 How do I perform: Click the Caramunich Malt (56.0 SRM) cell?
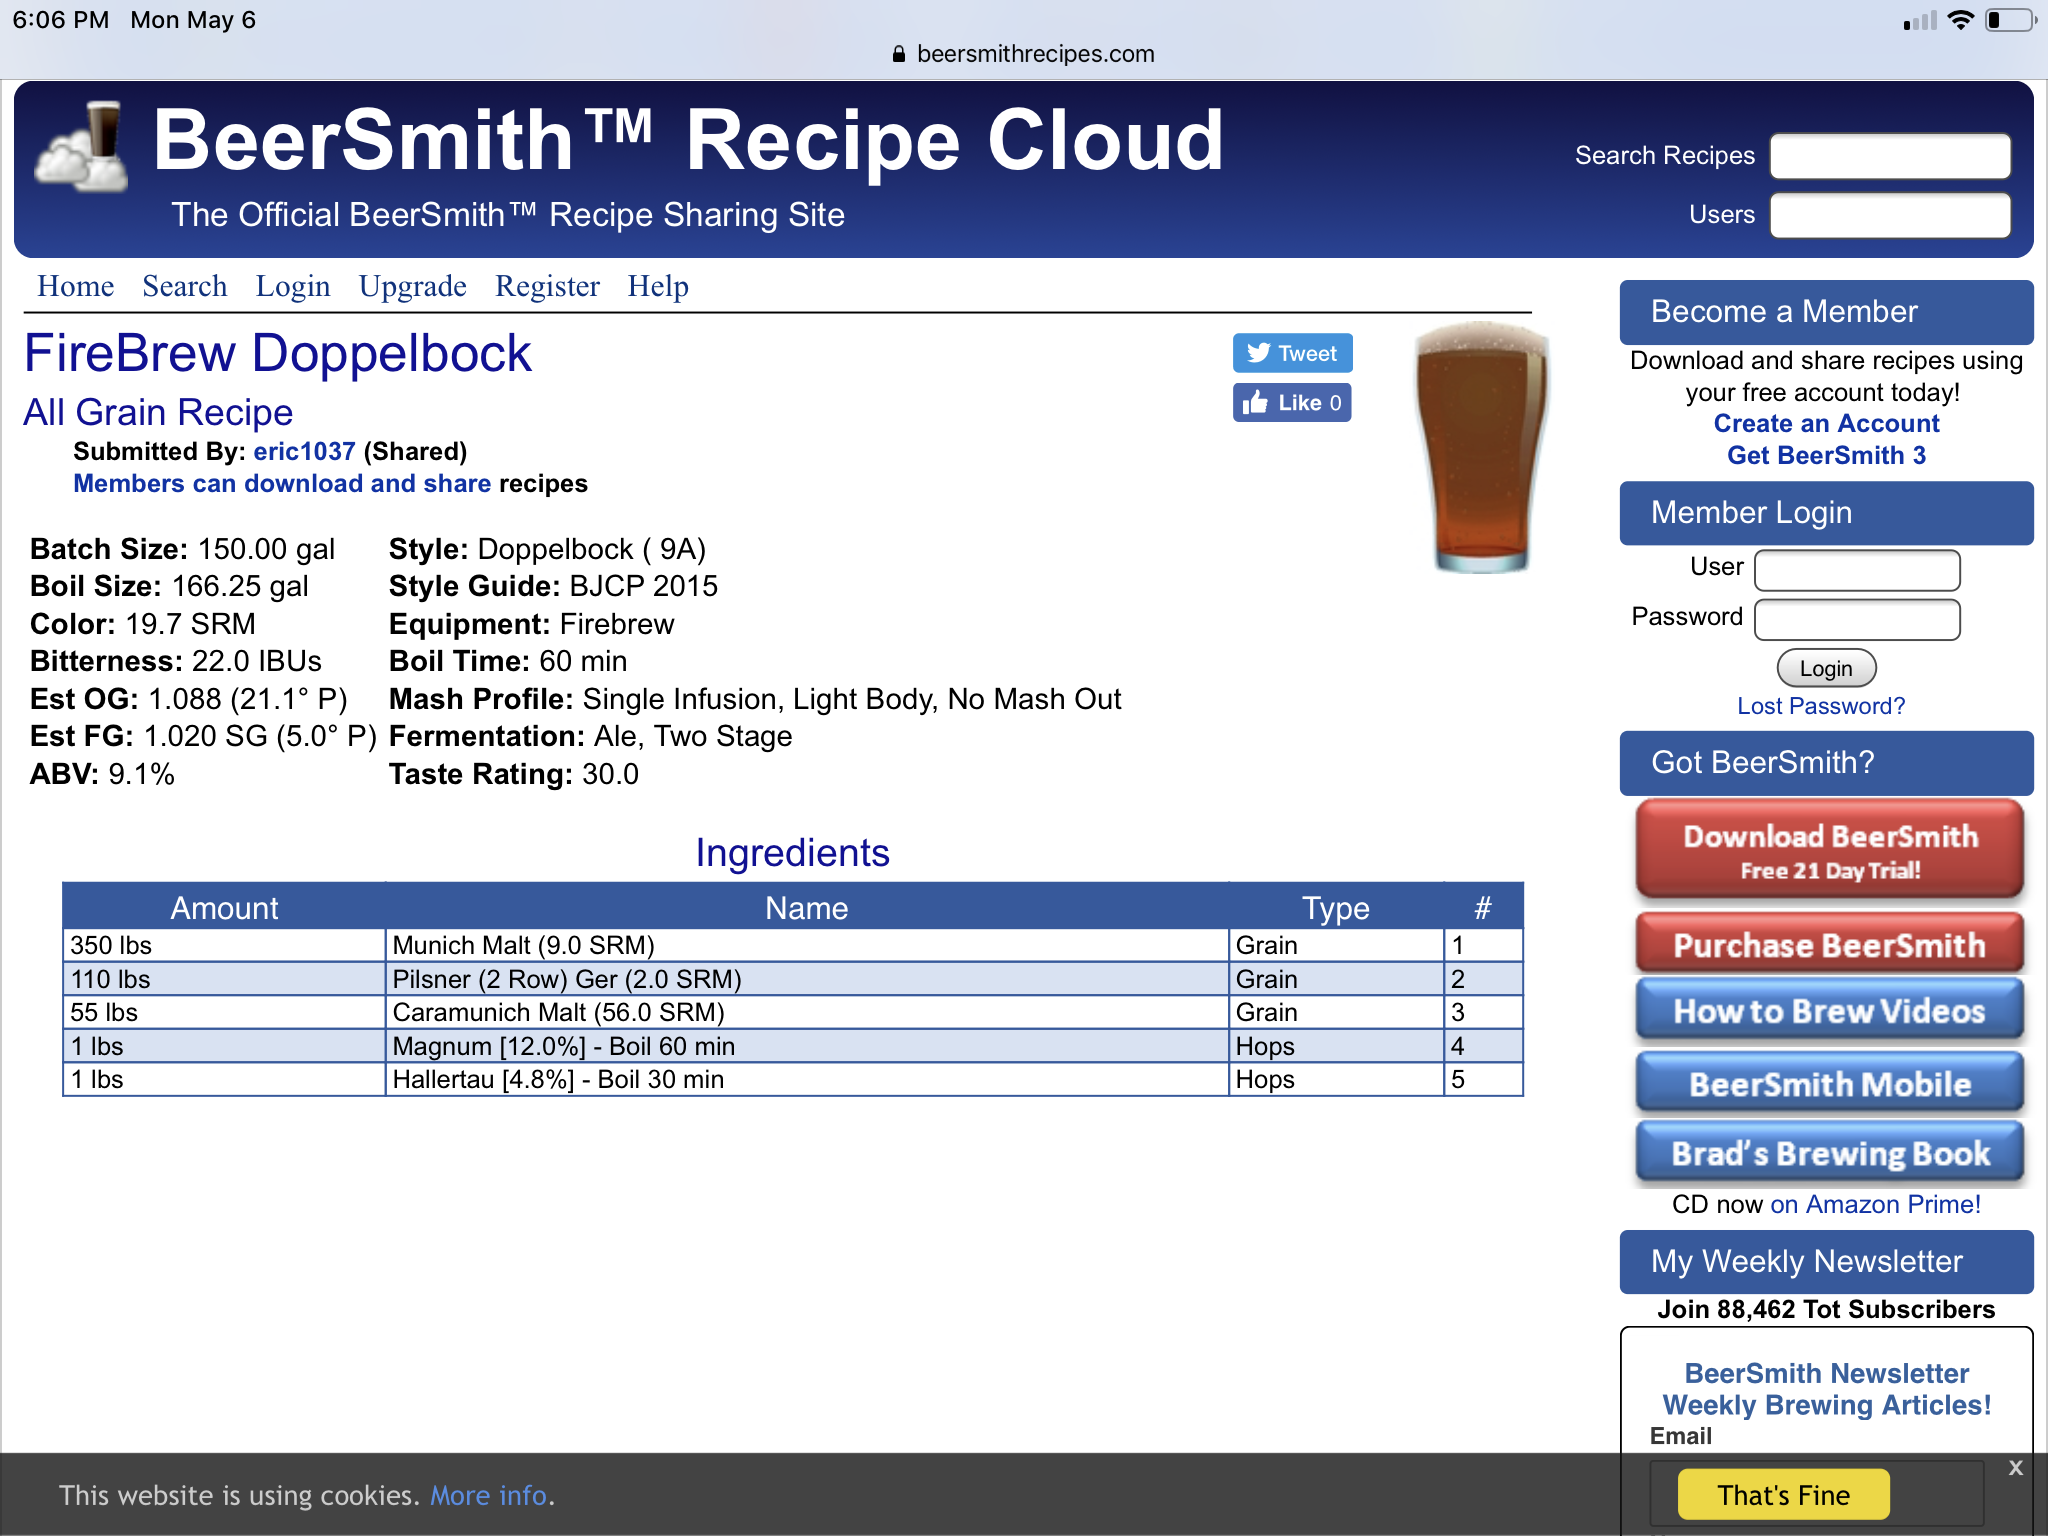(x=806, y=1012)
